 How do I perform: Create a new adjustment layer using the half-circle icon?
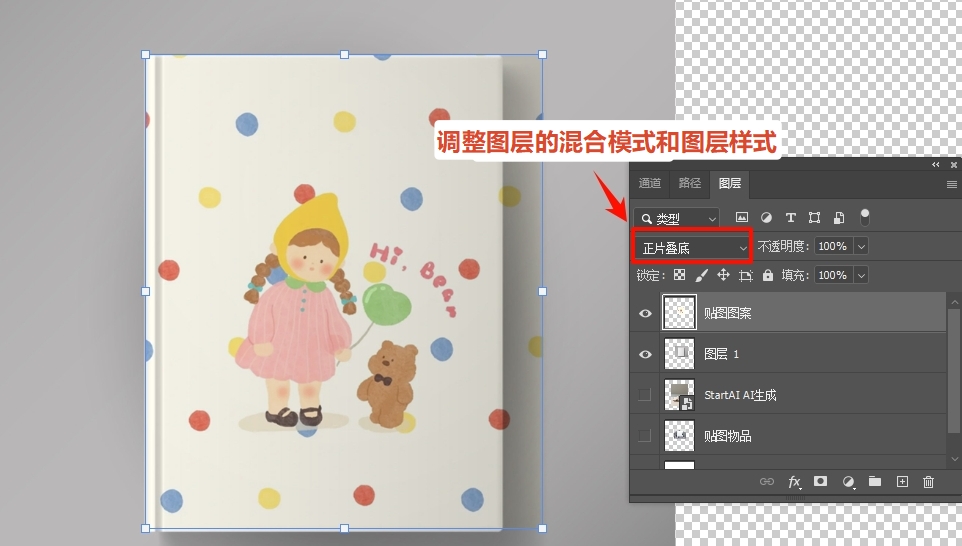848,482
